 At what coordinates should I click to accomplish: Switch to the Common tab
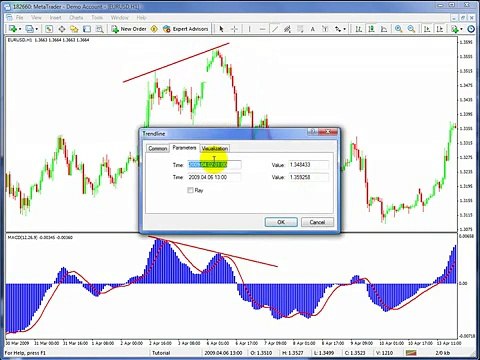pos(158,148)
